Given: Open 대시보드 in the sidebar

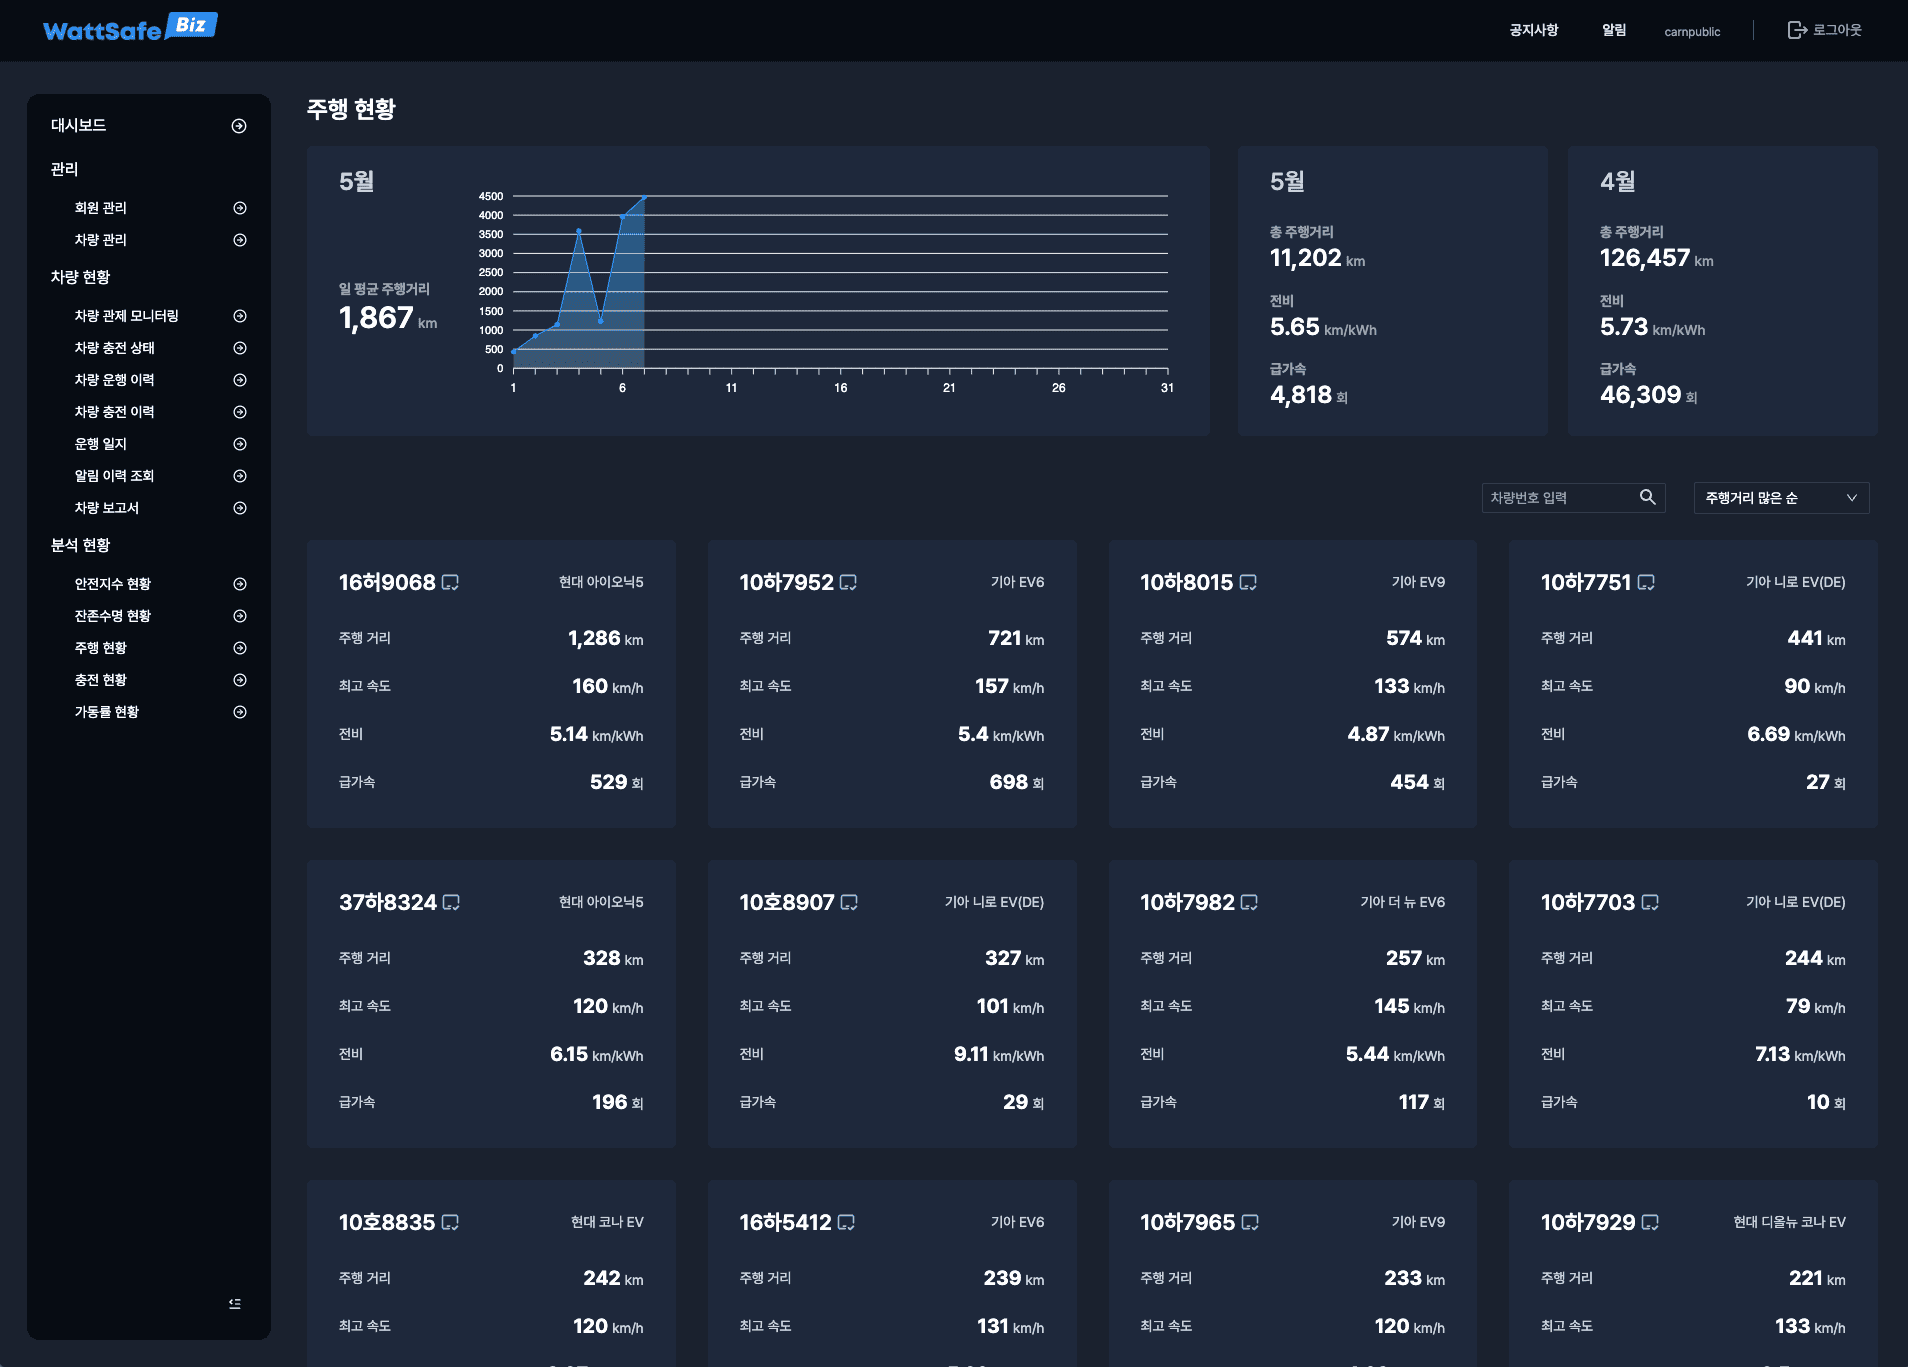Looking at the screenshot, I should point(79,125).
